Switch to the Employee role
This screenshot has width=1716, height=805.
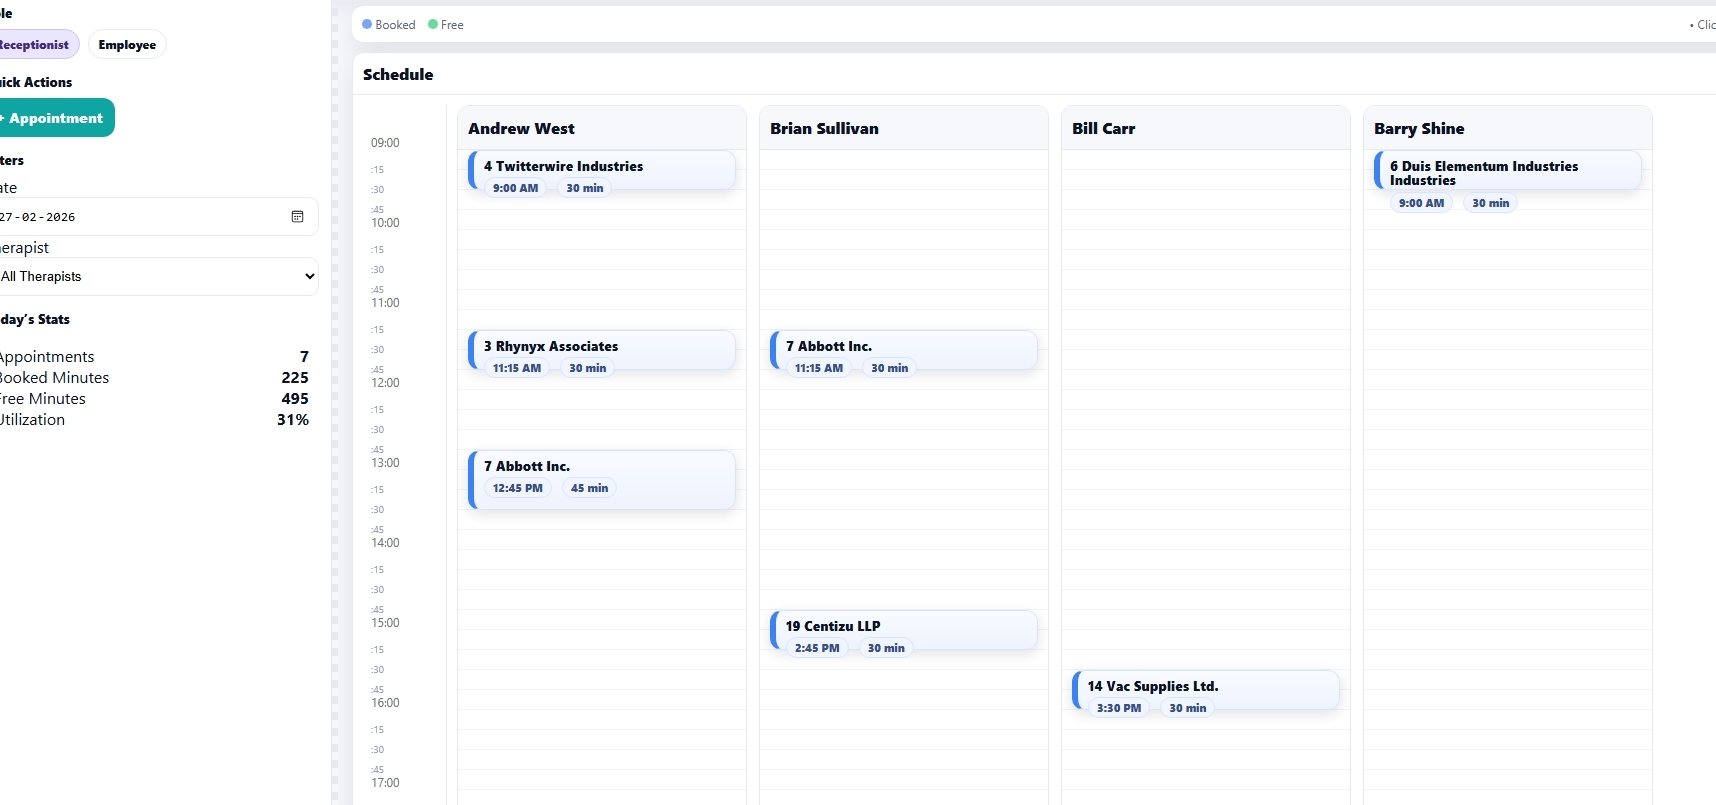click(127, 45)
